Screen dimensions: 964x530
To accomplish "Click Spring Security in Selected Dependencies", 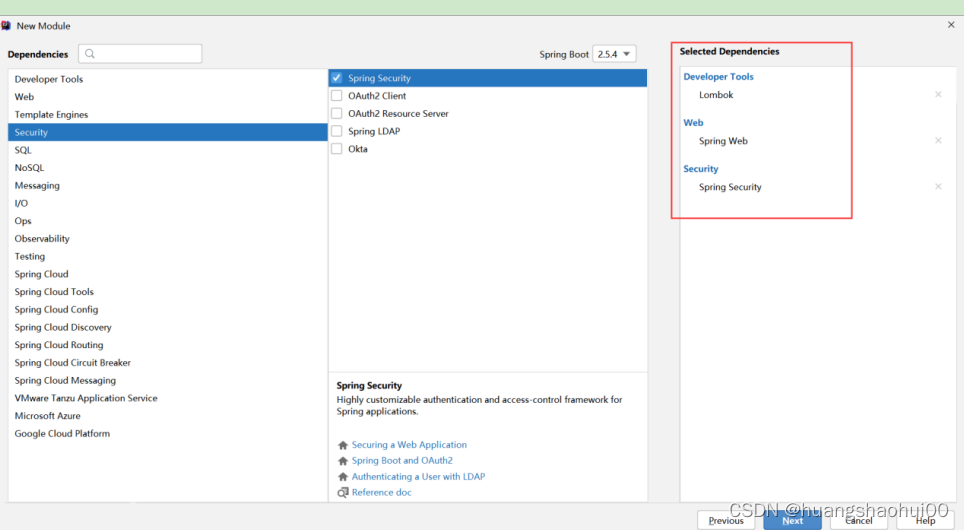I will pyautogui.click(x=730, y=187).
